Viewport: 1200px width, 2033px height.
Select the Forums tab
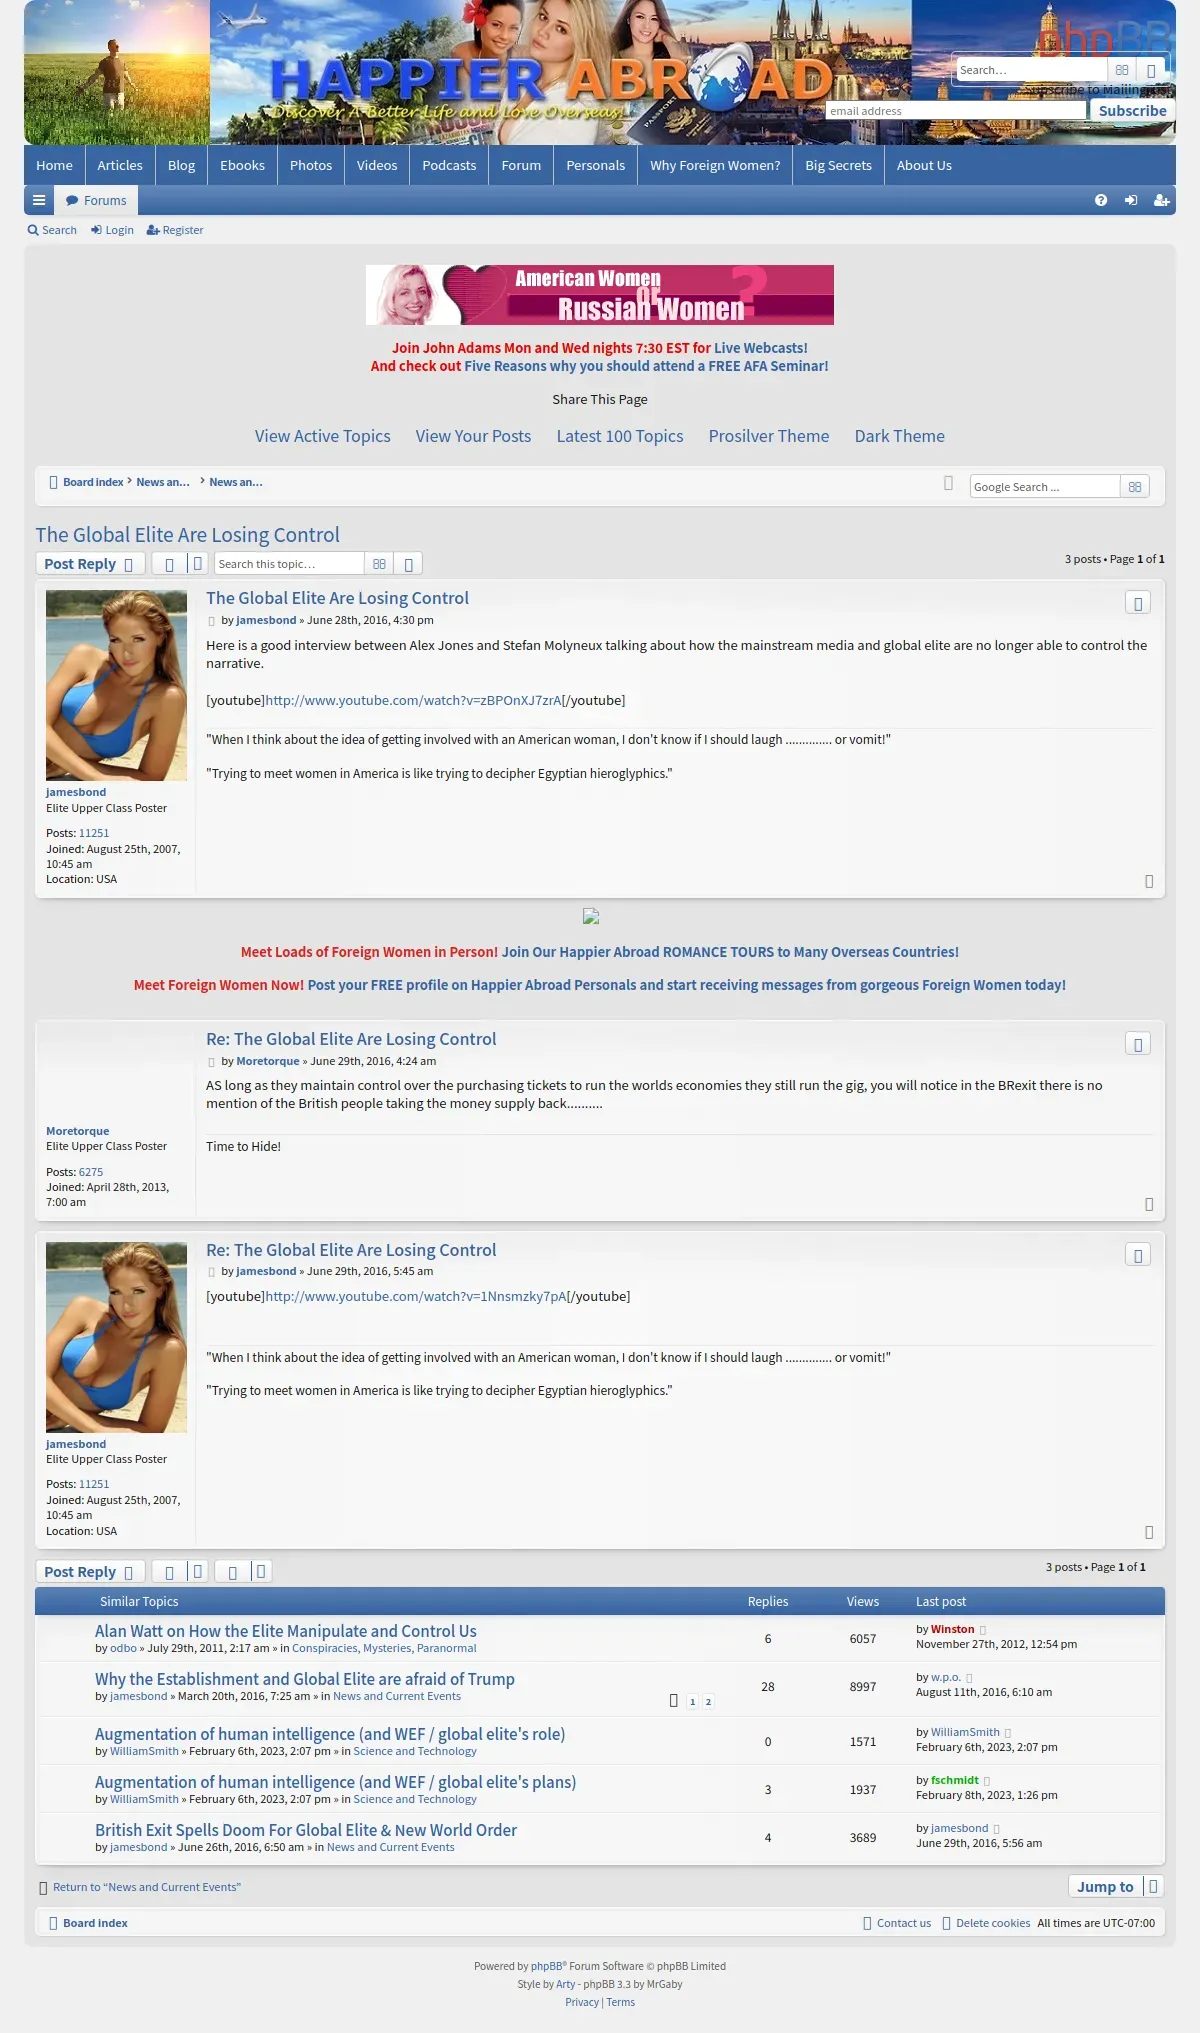tap(96, 200)
